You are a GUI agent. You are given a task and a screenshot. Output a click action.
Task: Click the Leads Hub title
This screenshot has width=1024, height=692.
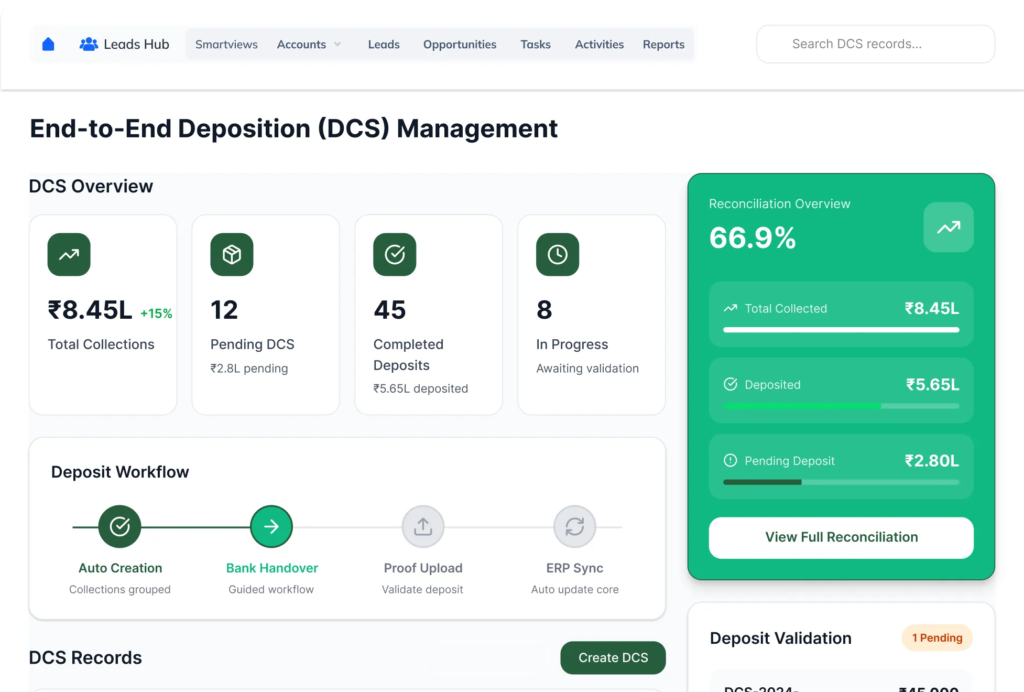pos(136,44)
